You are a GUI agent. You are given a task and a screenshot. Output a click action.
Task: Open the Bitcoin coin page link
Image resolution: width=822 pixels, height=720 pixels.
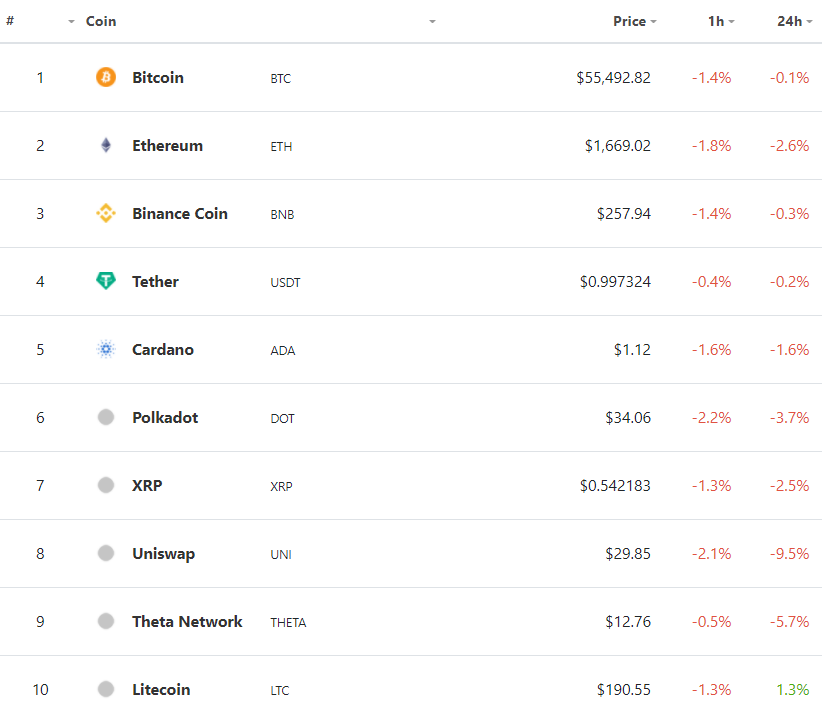tap(158, 77)
